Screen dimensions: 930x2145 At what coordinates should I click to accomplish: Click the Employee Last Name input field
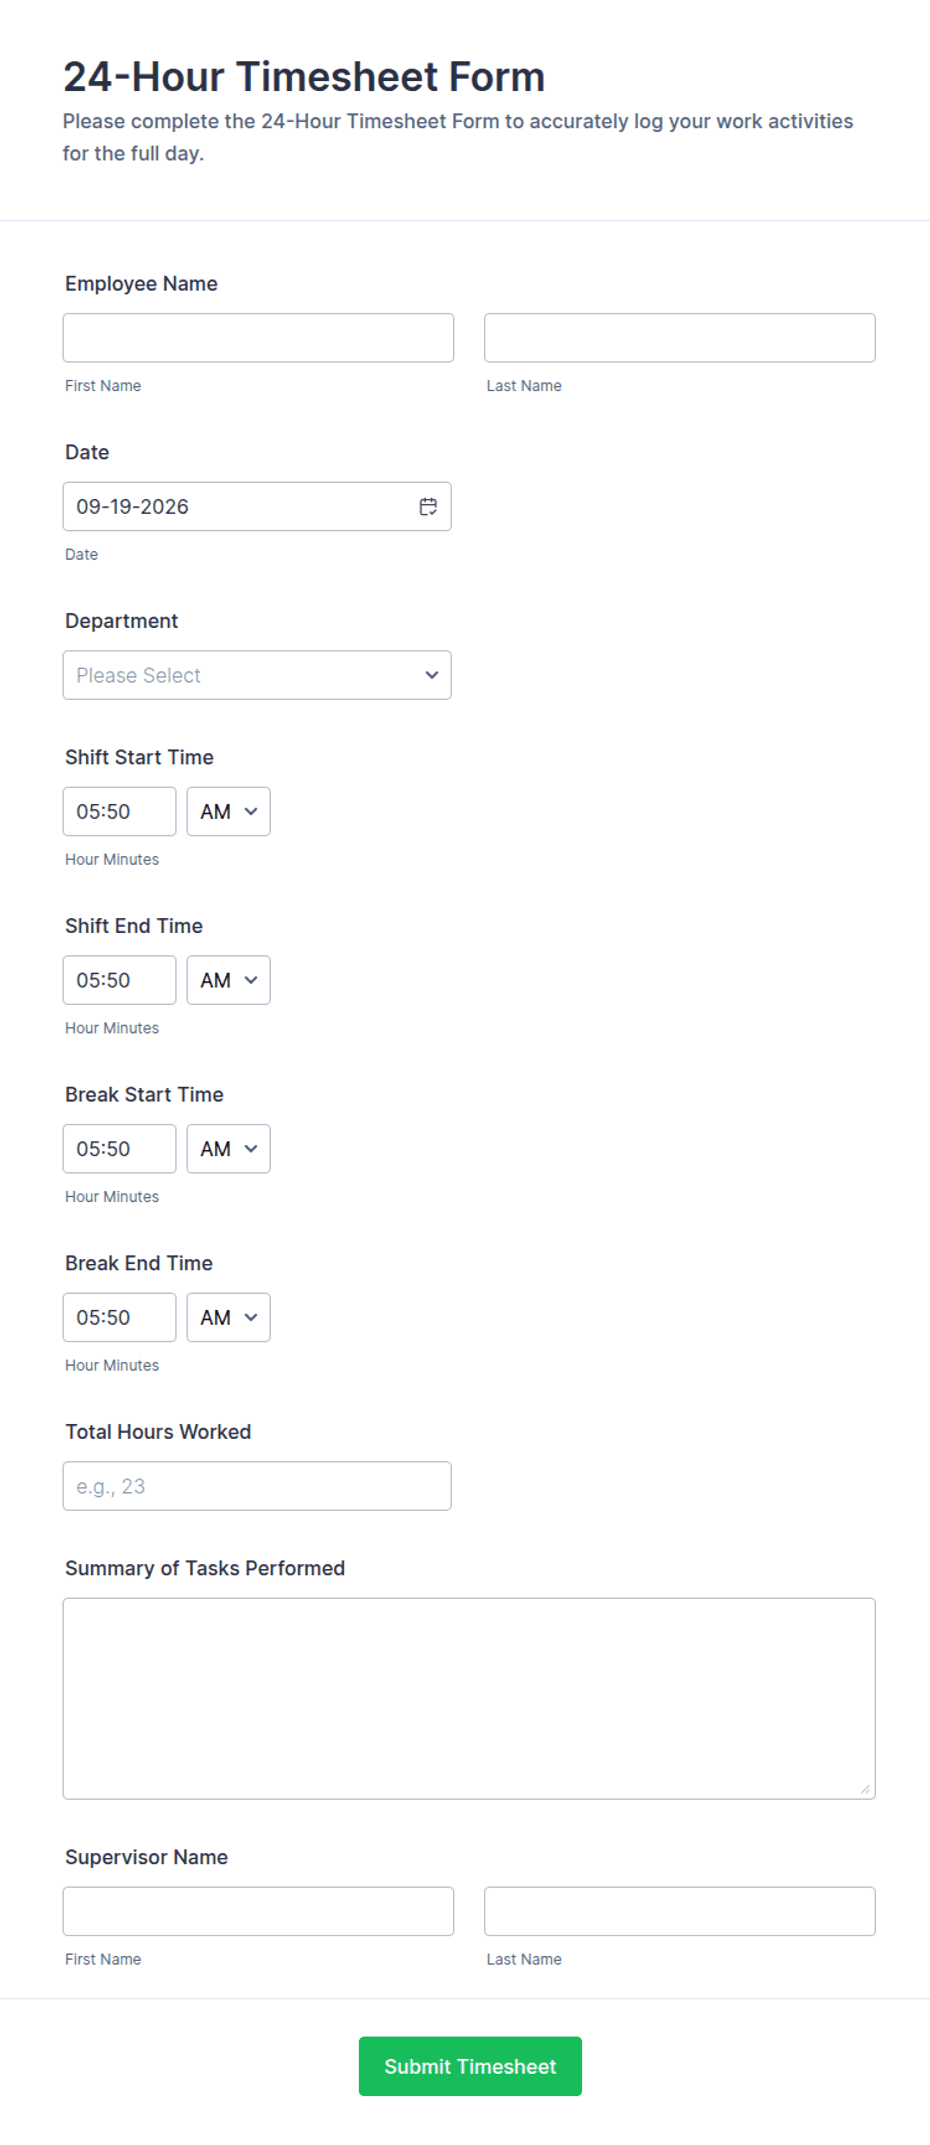coord(680,338)
